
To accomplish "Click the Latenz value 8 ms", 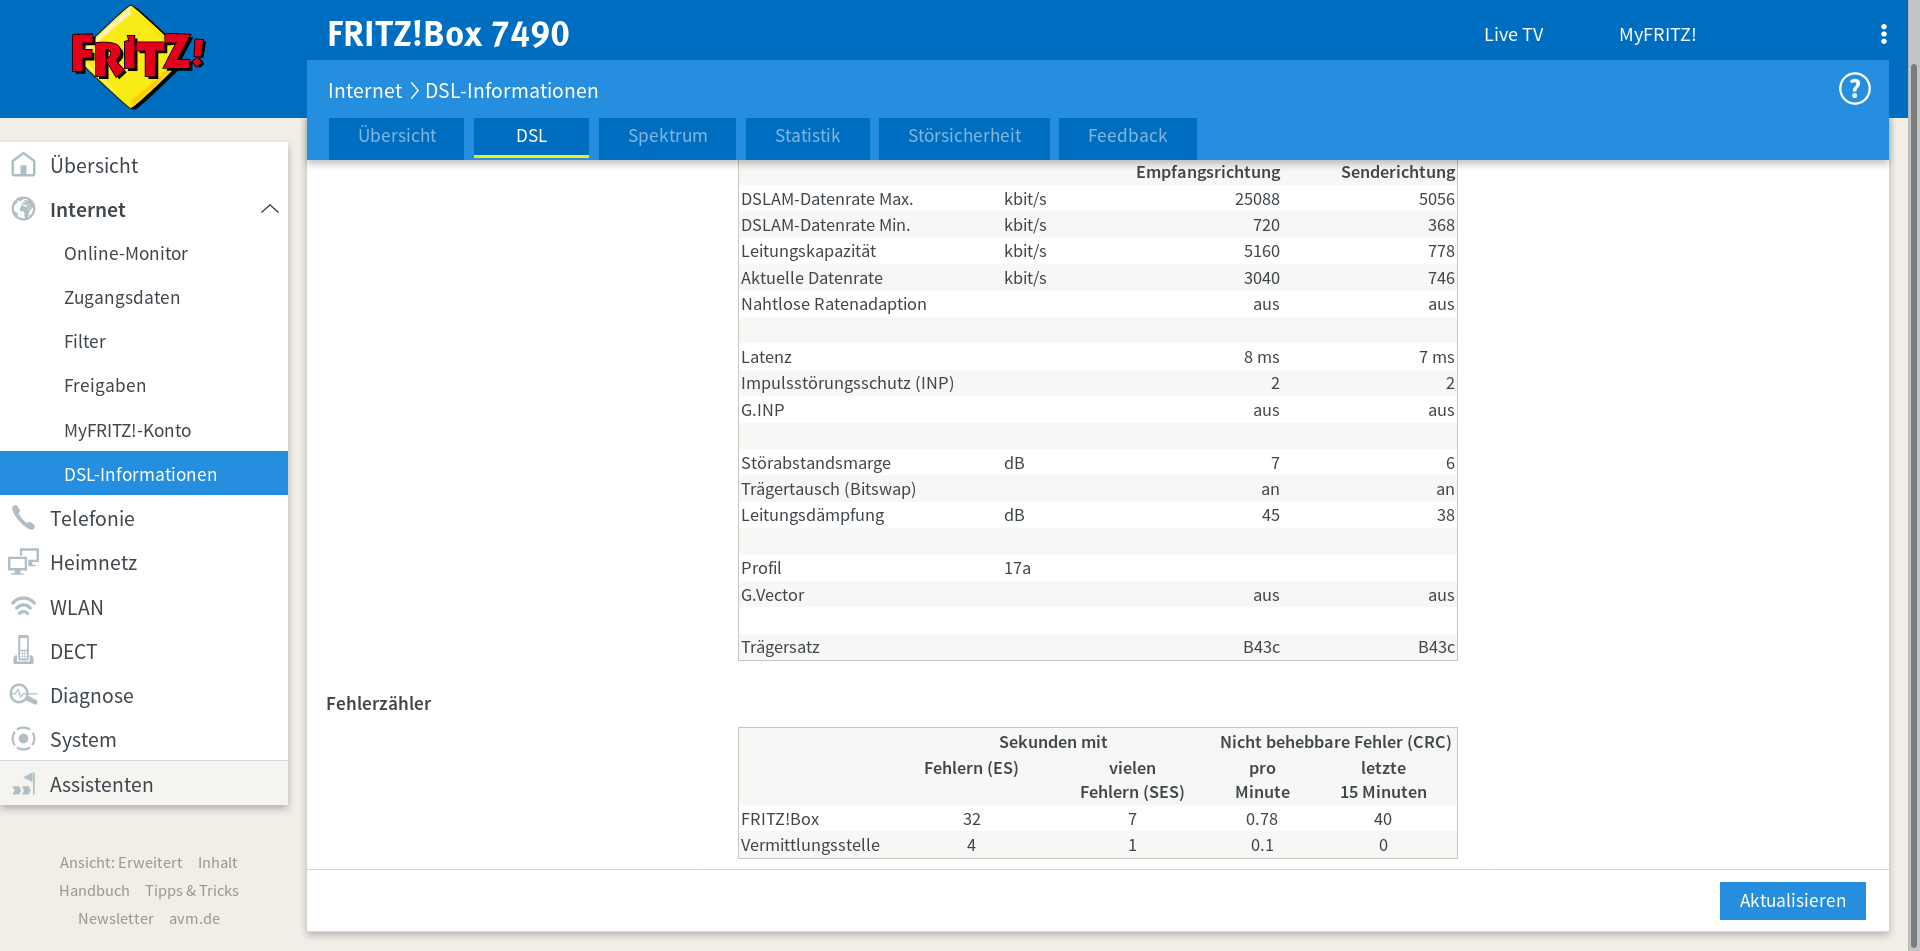I will [x=1261, y=357].
